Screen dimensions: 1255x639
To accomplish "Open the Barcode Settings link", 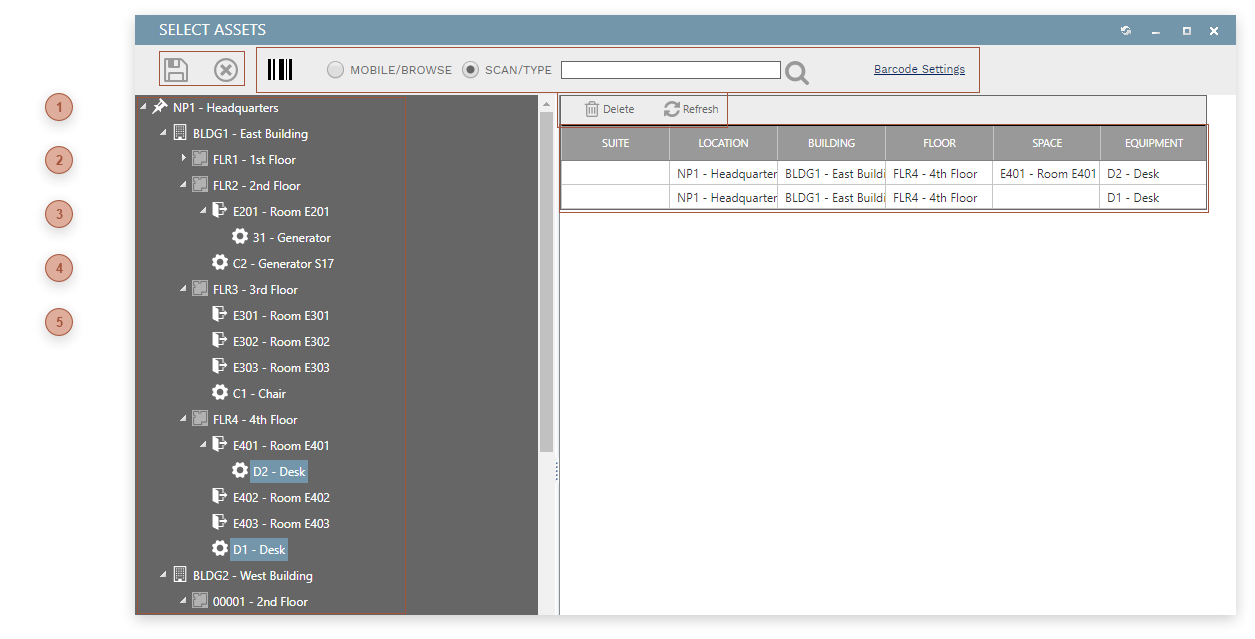I will point(918,69).
